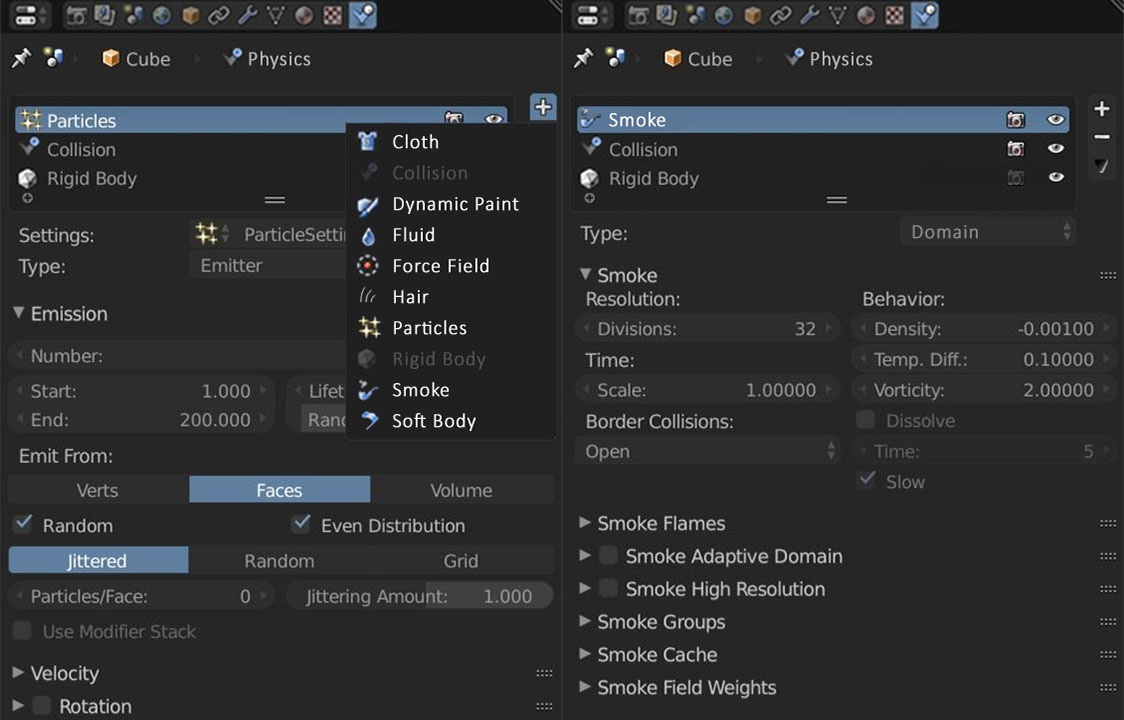Select the active Physics tab in right panel header
The width and height of the screenshot is (1124, 720).
925,15
